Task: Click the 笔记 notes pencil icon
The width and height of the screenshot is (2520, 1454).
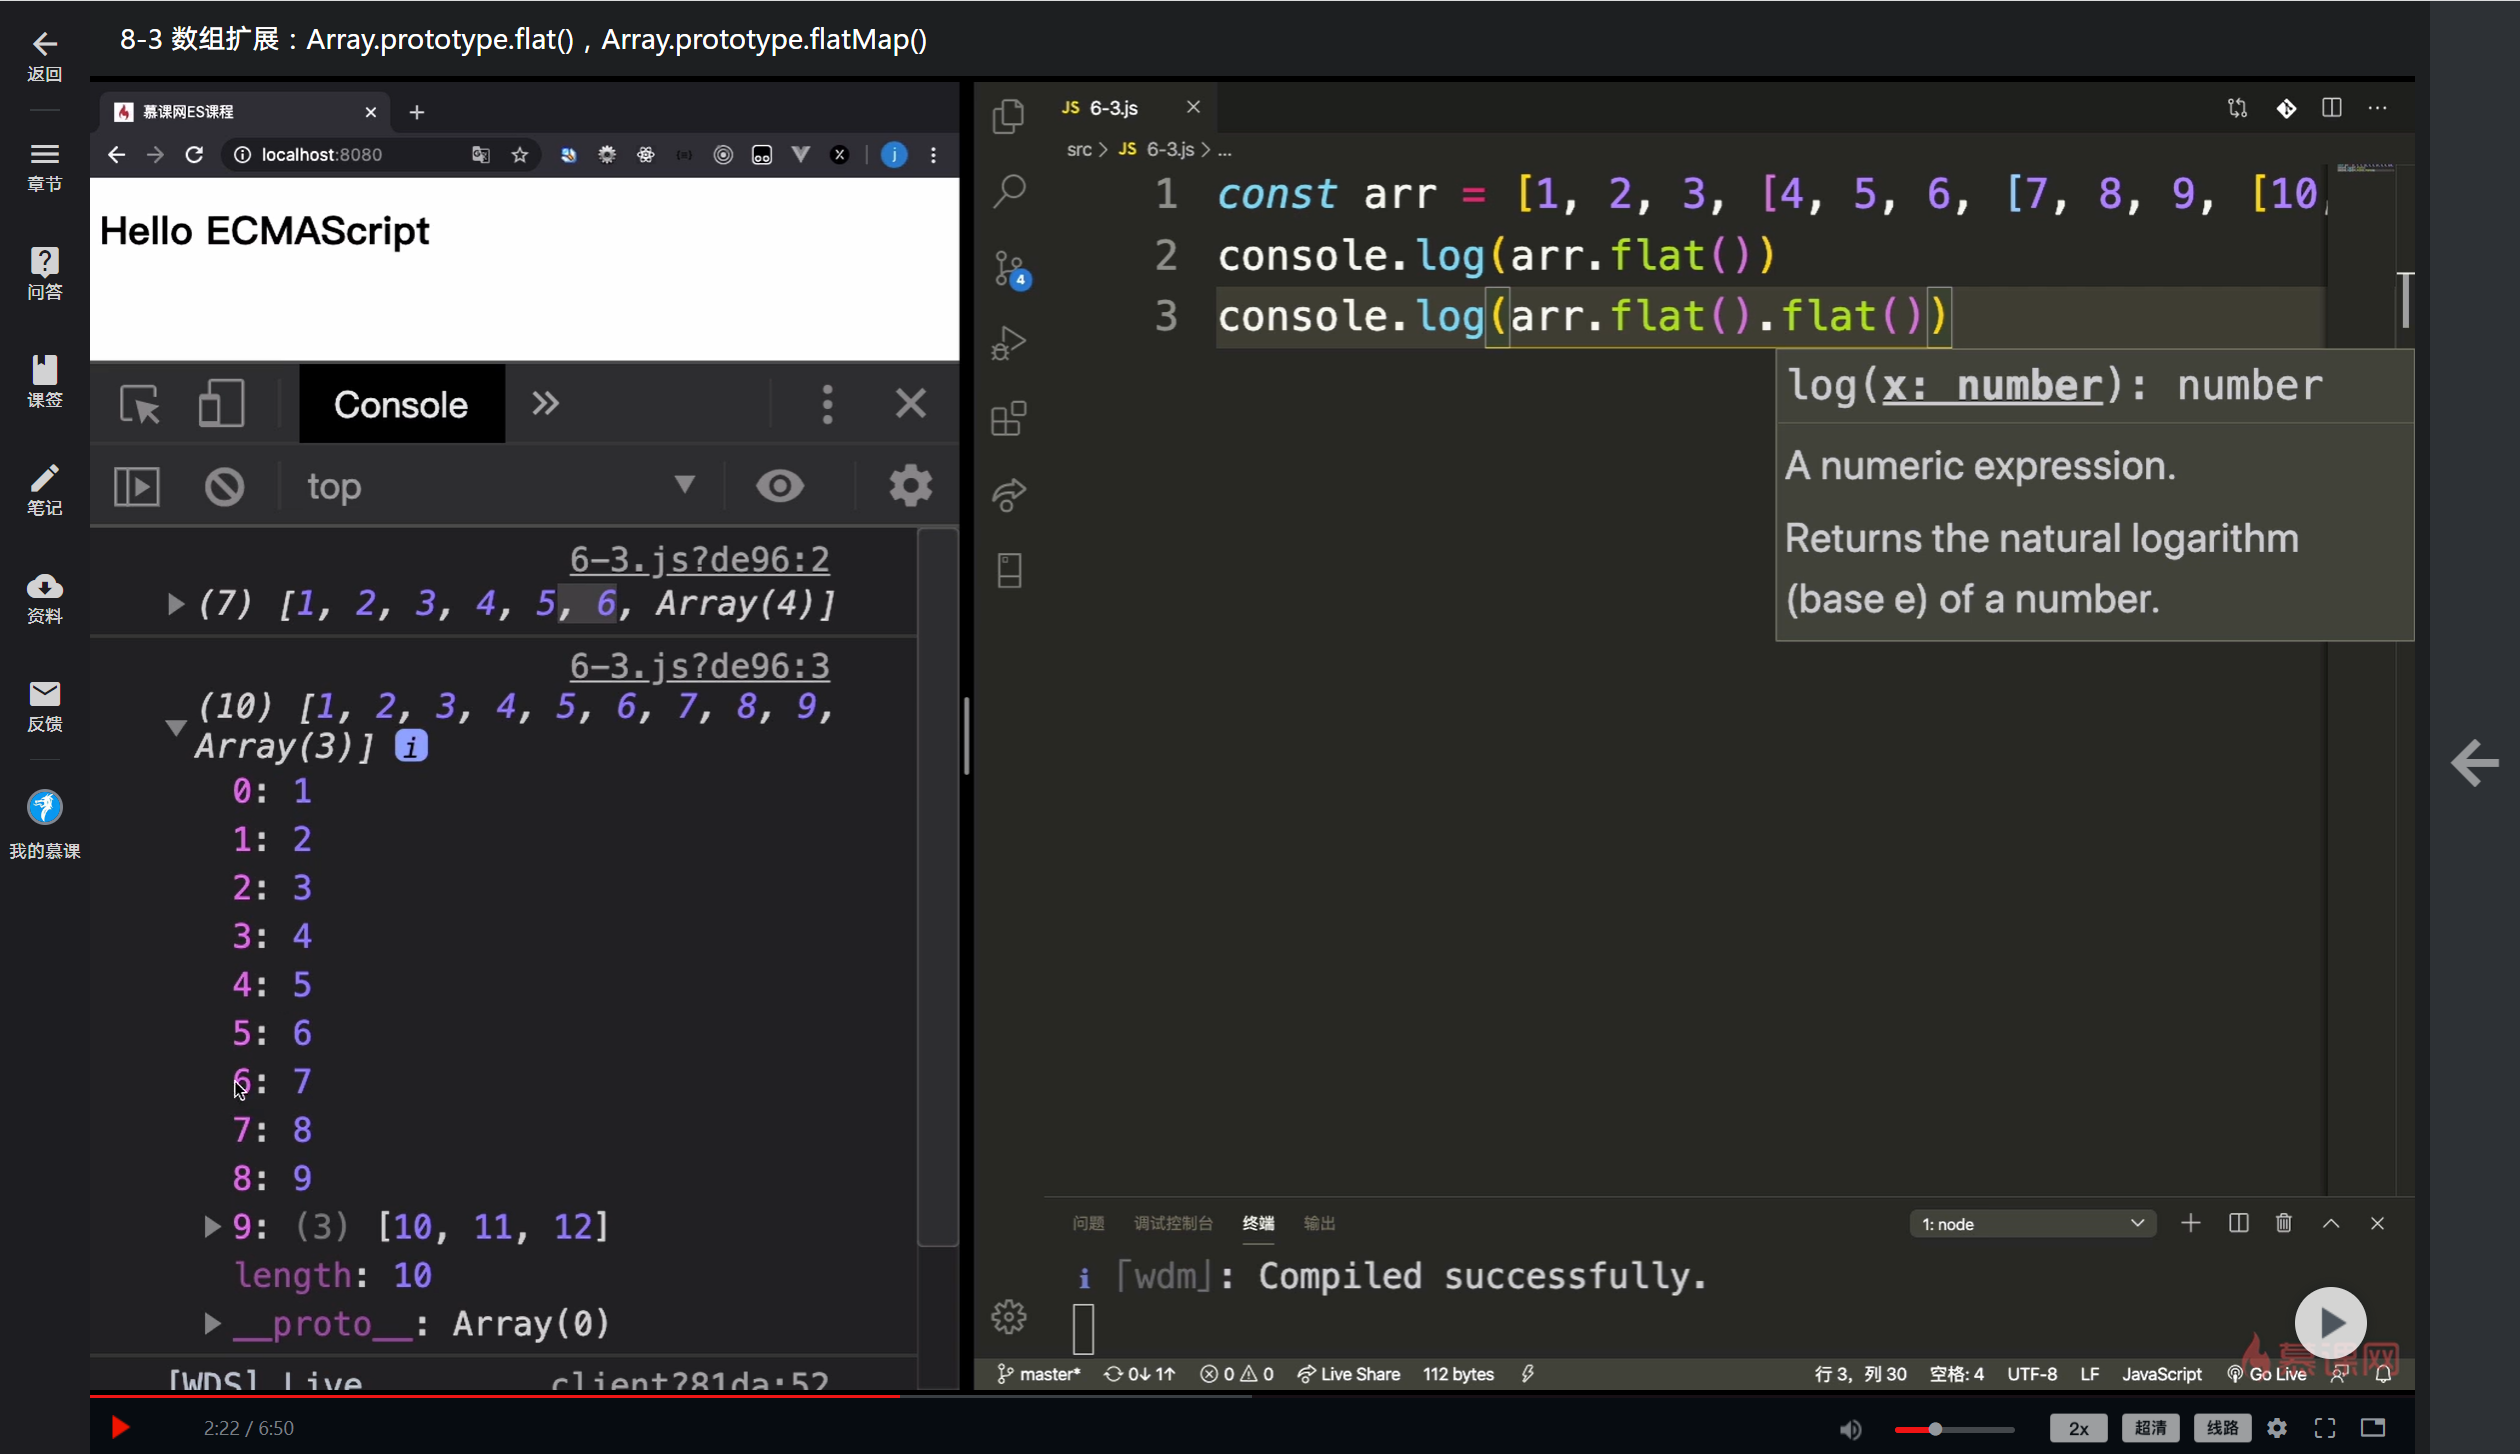Action: click(44, 478)
